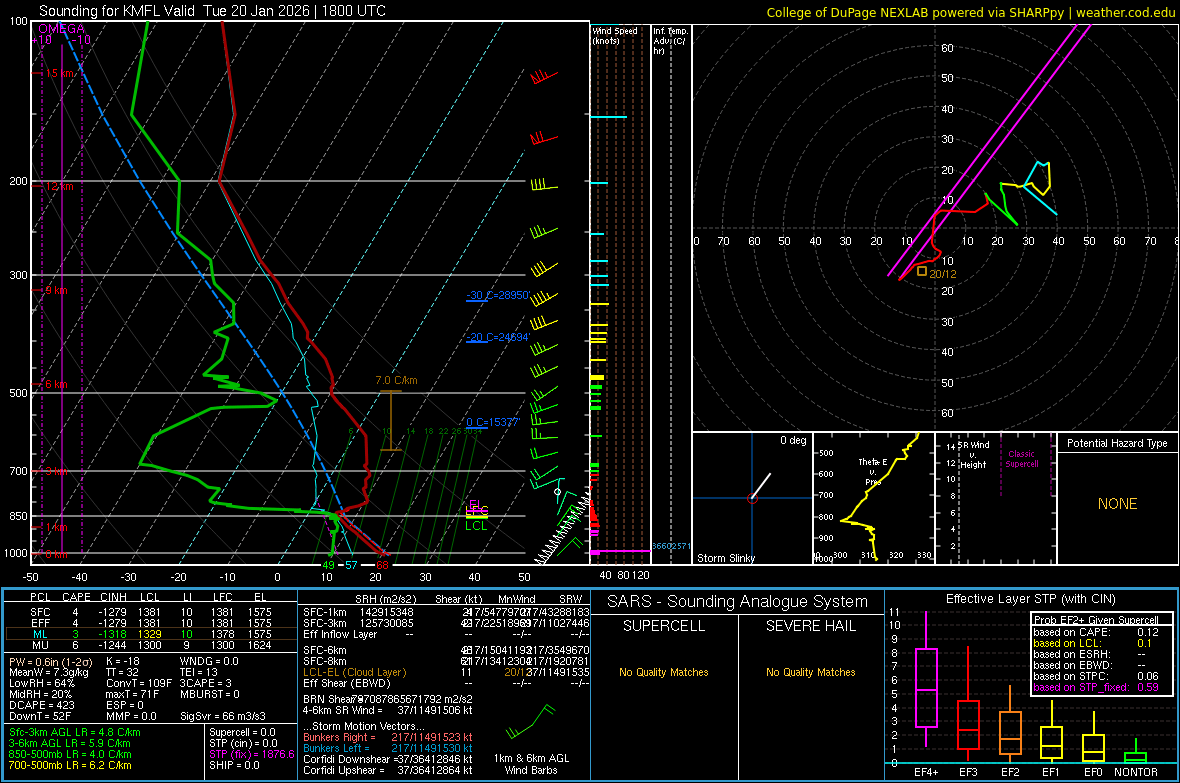Click the orange '7.0 C/km' lapse rate label
The width and height of the screenshot is (1180, 783).
[397, 380]
